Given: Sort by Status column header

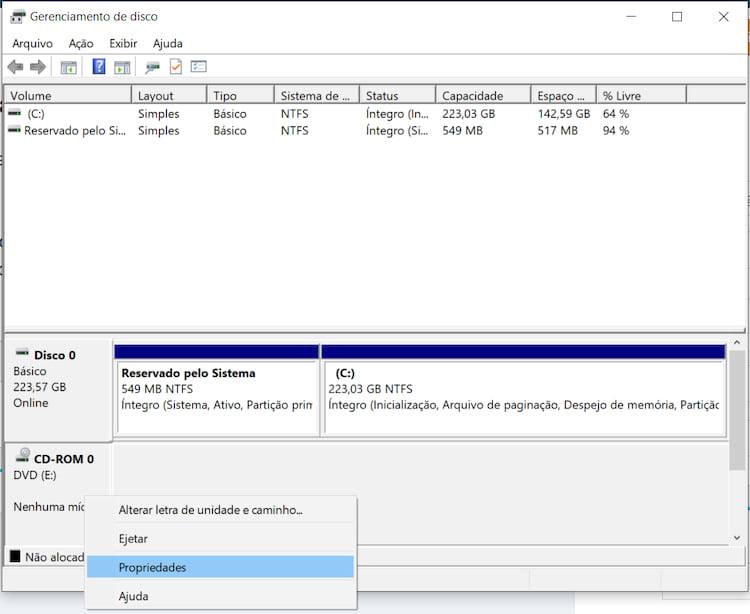Looking at the screenshot, I should click(398, 96).
